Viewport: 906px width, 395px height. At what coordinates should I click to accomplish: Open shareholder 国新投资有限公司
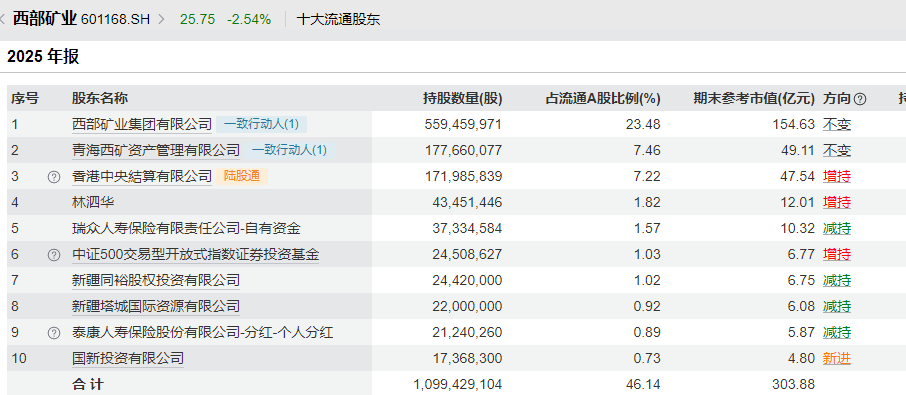[128, 359]
